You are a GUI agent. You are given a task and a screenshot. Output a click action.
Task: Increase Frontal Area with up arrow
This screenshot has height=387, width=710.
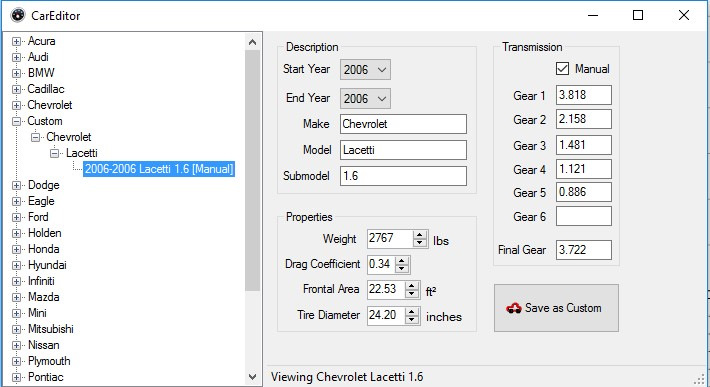tap(412, 286)
